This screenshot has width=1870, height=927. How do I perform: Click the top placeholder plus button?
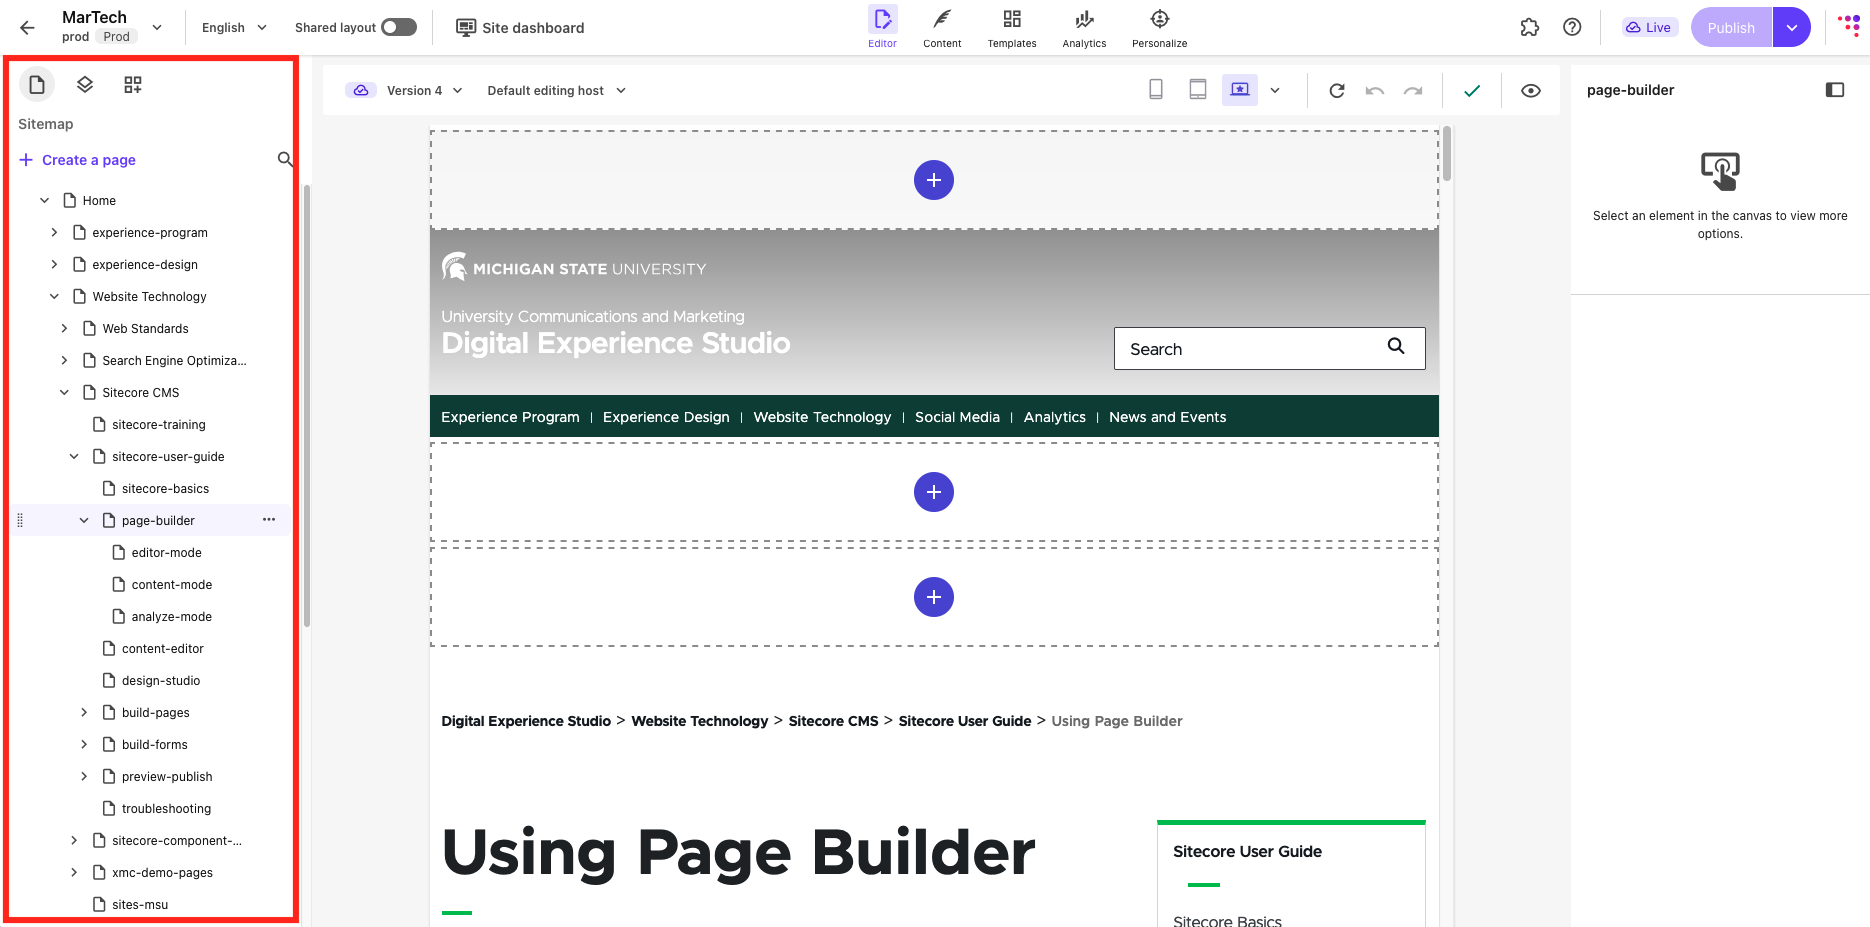(x=934, y=180)
